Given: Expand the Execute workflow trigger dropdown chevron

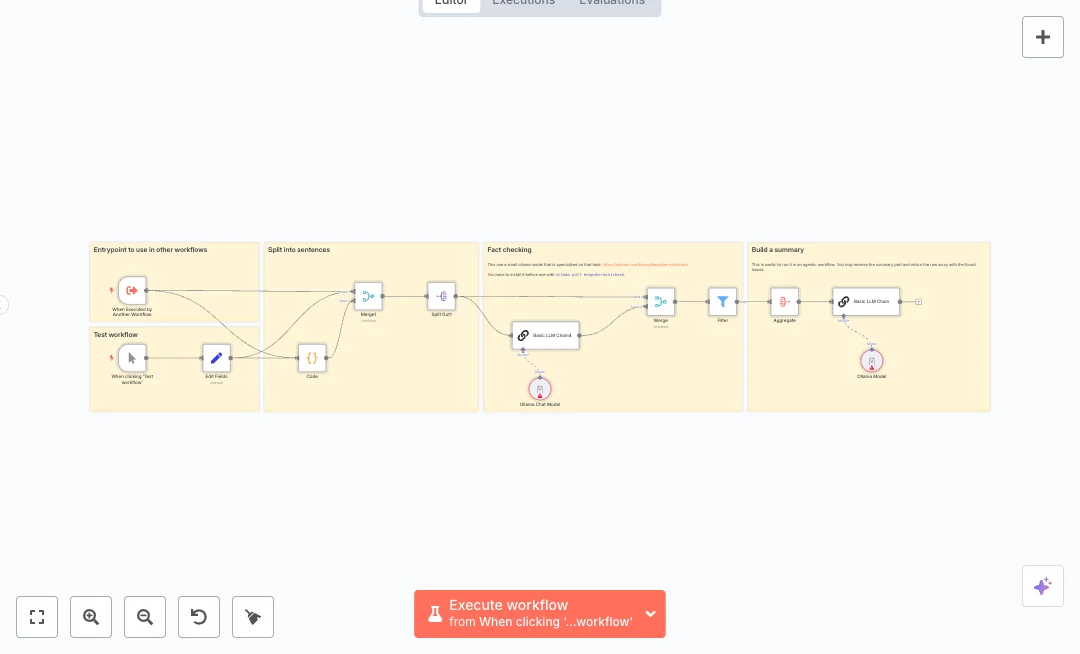Looking at the screenshot, I should [x=651, y=614].
